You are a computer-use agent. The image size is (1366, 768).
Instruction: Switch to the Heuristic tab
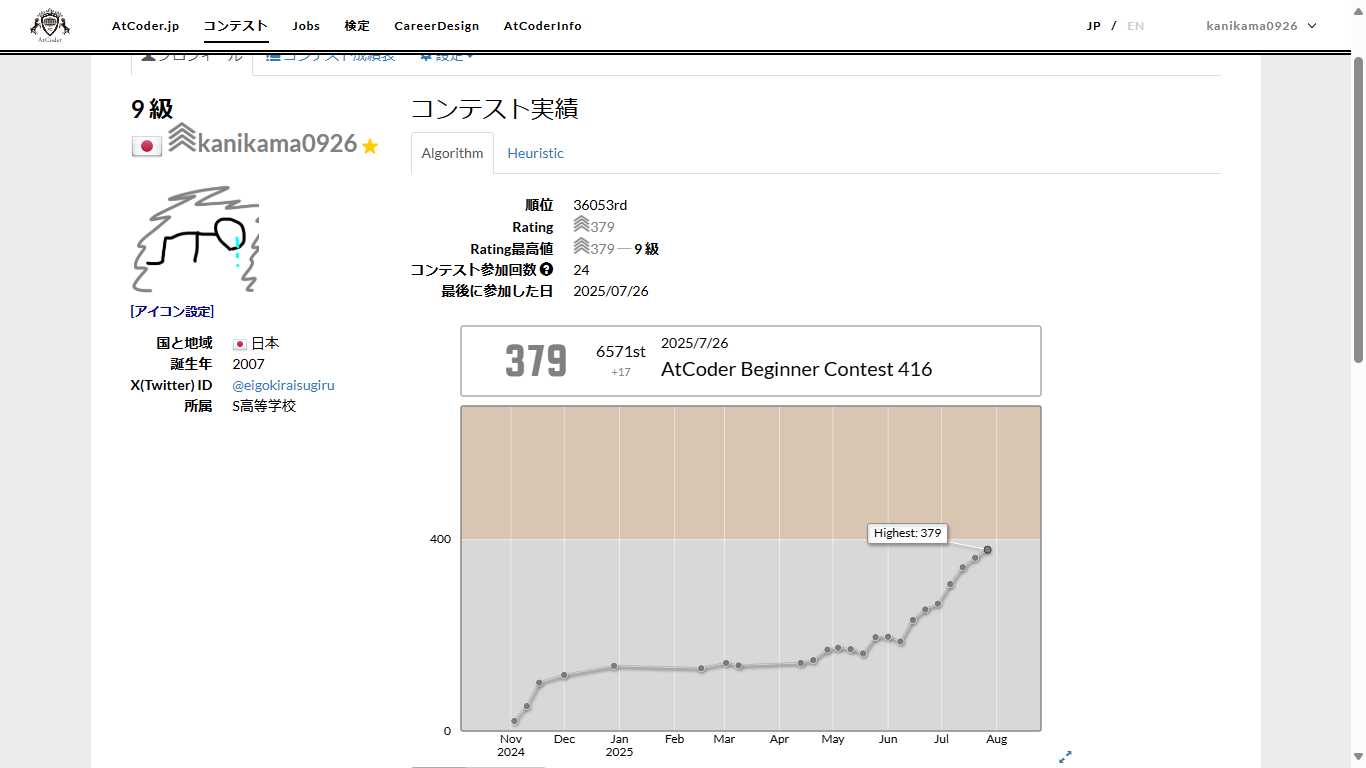(535, 153)
